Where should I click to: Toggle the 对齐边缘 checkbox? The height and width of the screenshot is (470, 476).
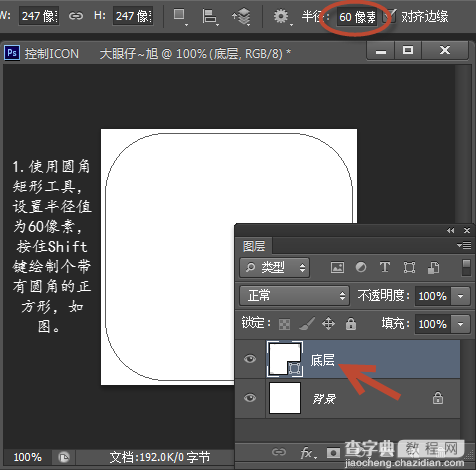[390, 16]
